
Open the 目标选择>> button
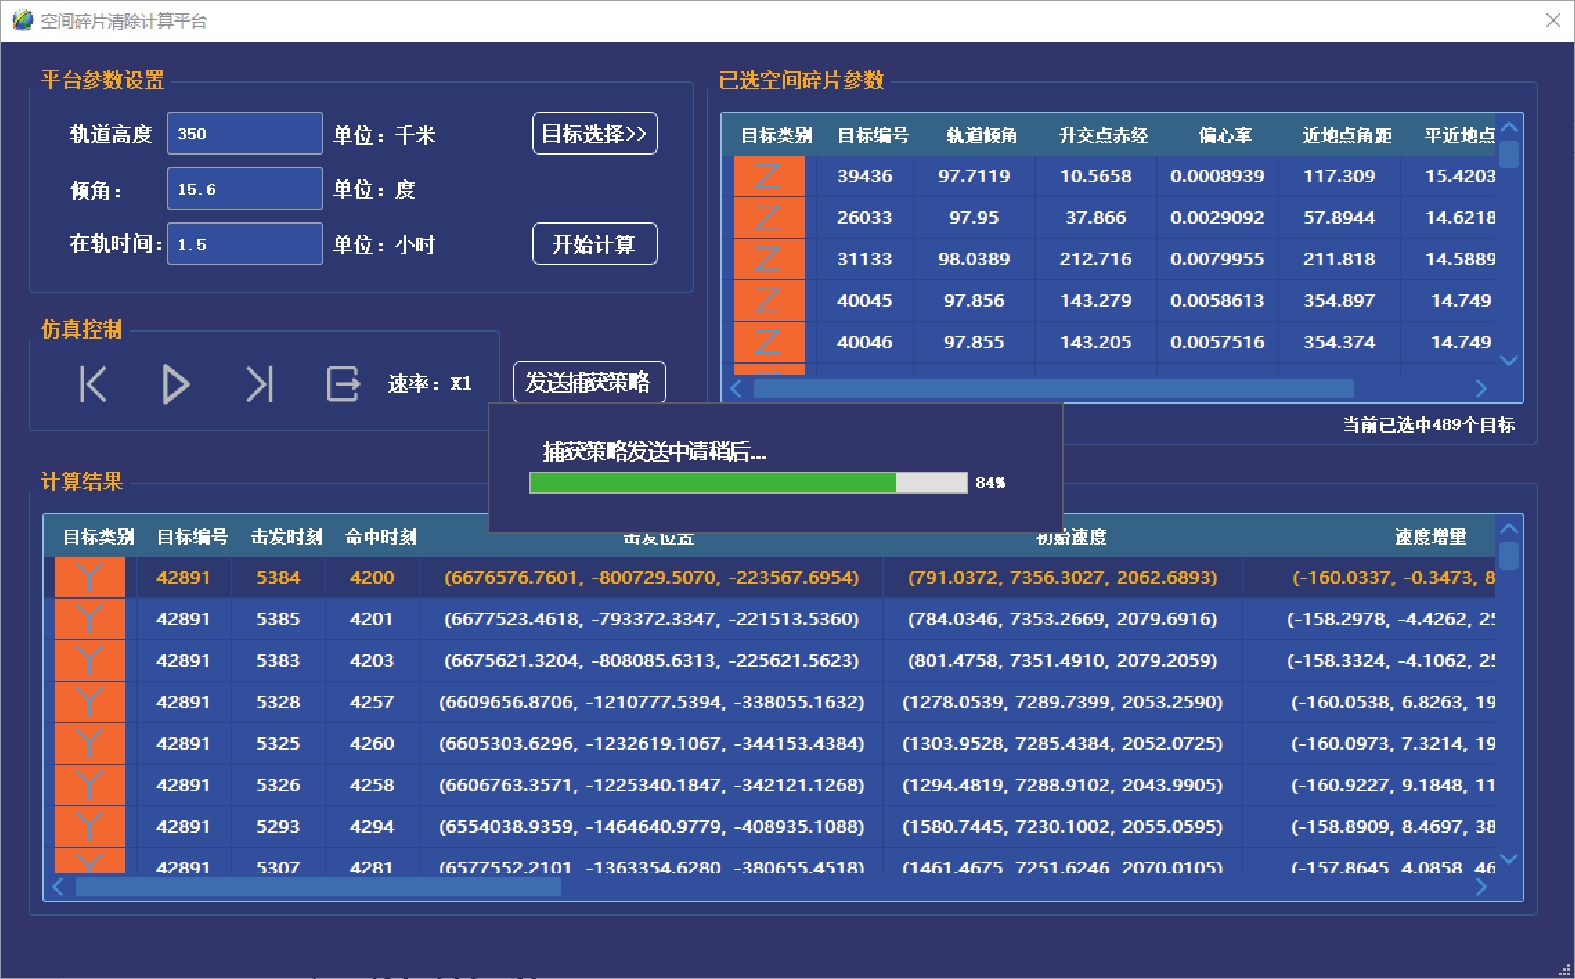(594, 134)
